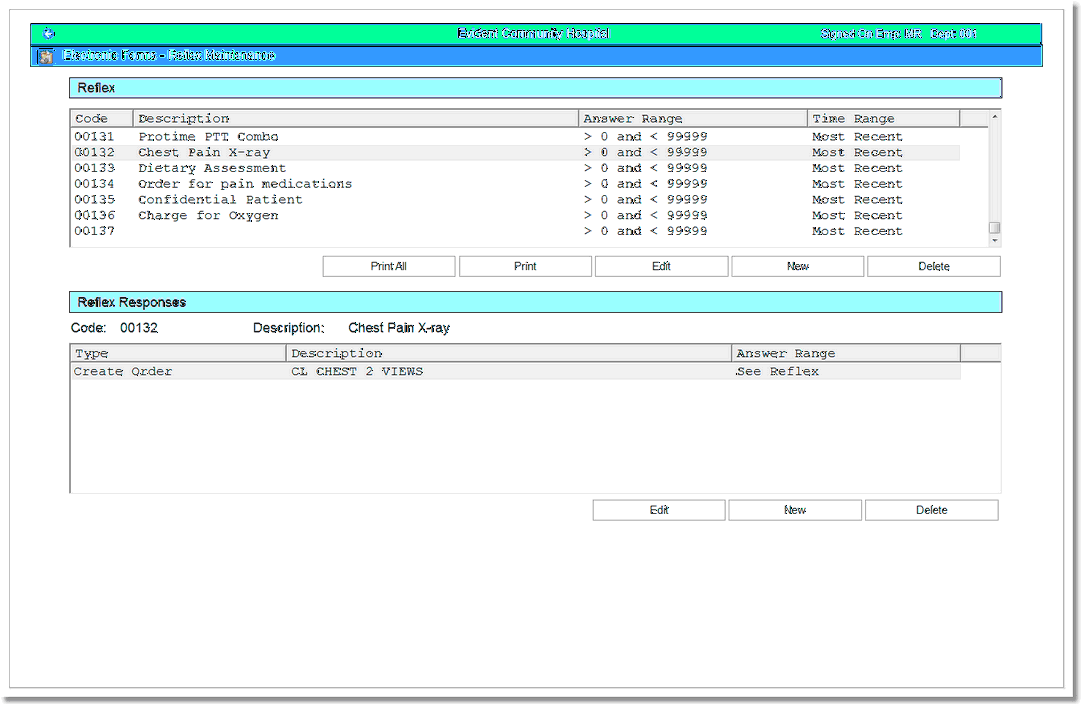Click the scroll up arrow of the Reflex list
Image resolution: width=1082 pixels, height=706 pixels.
994,117
